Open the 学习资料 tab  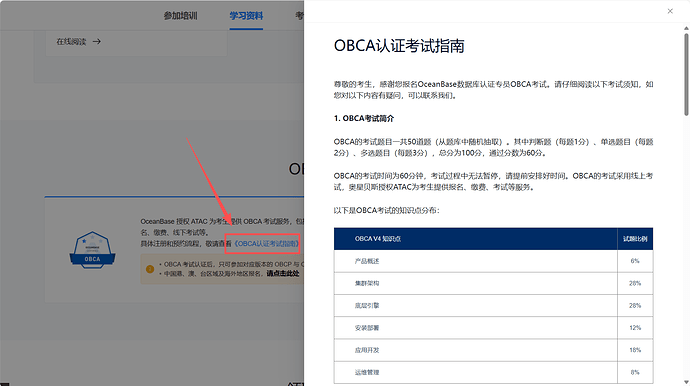[x=246, y=16]
